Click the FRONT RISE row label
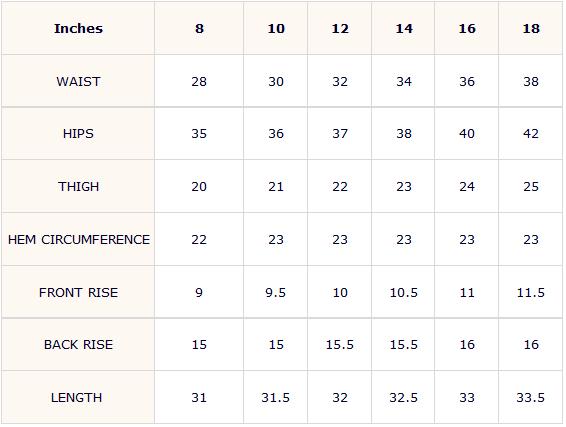The width and height of the screenshot is (566, 427). pos(78,292)
